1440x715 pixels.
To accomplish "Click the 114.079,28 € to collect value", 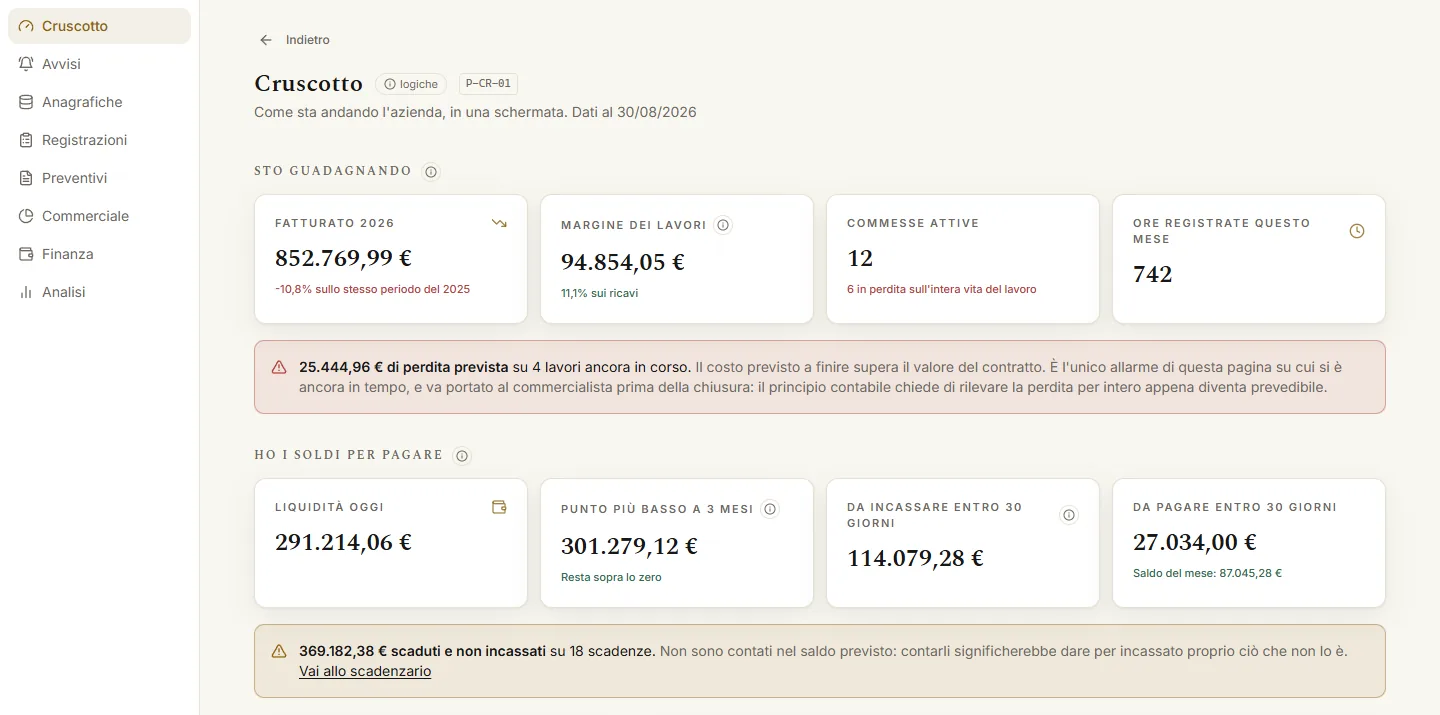I will [915, 558].
